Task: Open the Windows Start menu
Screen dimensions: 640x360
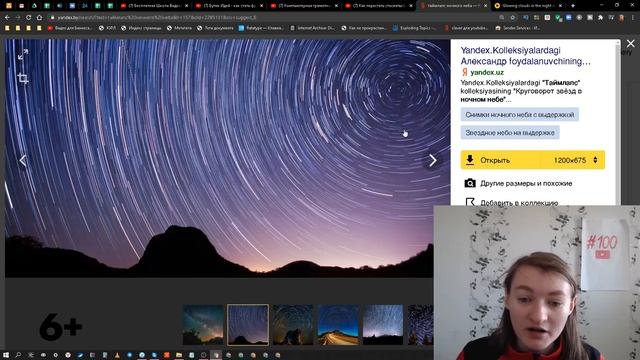Action: coord(6,355)
